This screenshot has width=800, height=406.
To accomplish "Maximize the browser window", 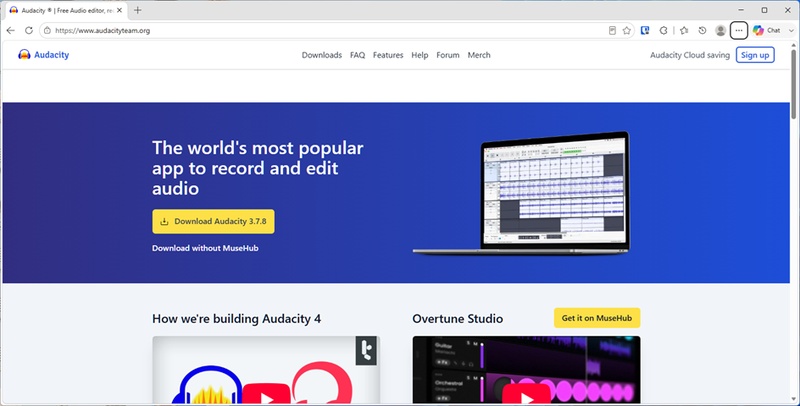I will pos(764,10).
